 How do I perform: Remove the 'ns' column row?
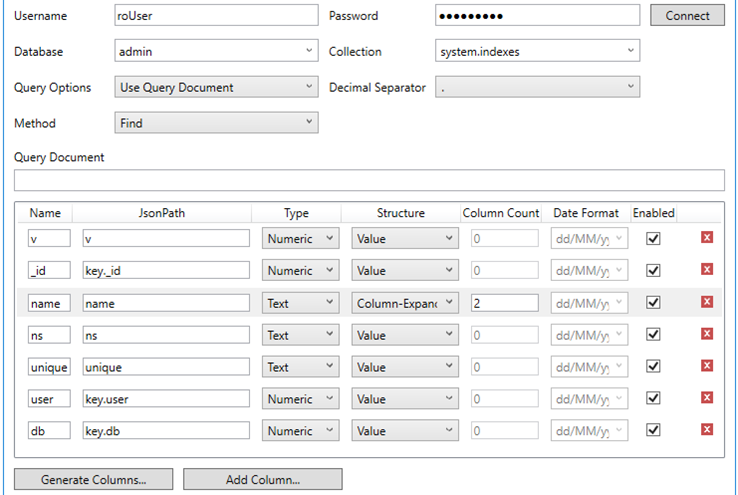(706, 334)
